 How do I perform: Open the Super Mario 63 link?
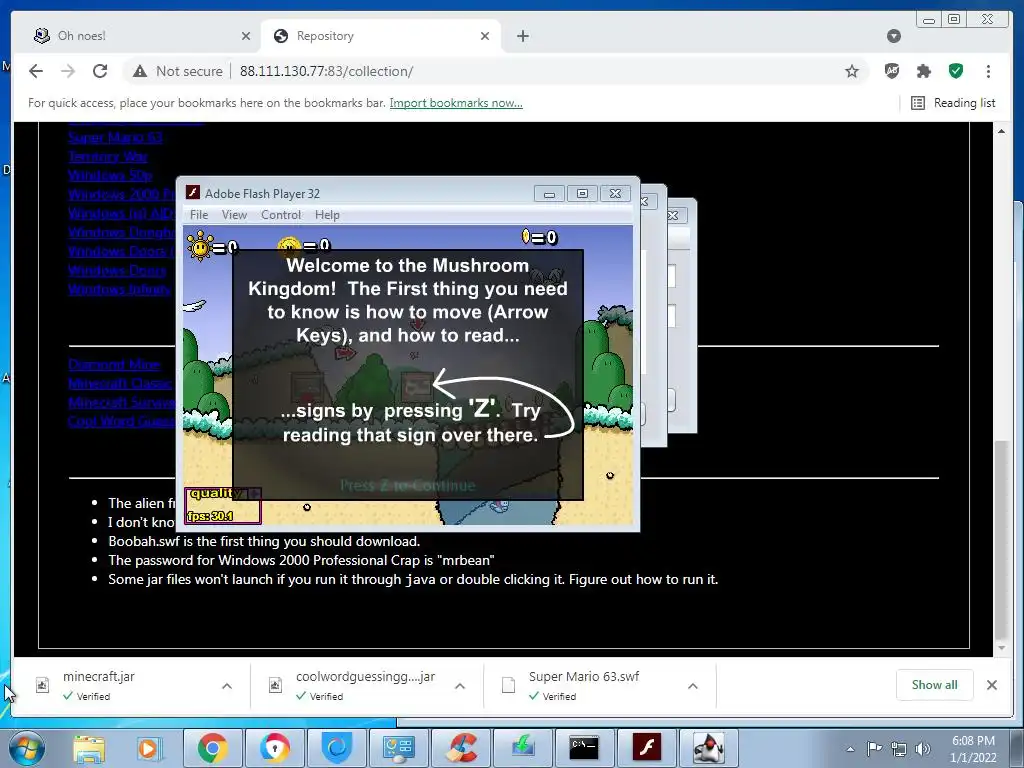coord(115,137)
